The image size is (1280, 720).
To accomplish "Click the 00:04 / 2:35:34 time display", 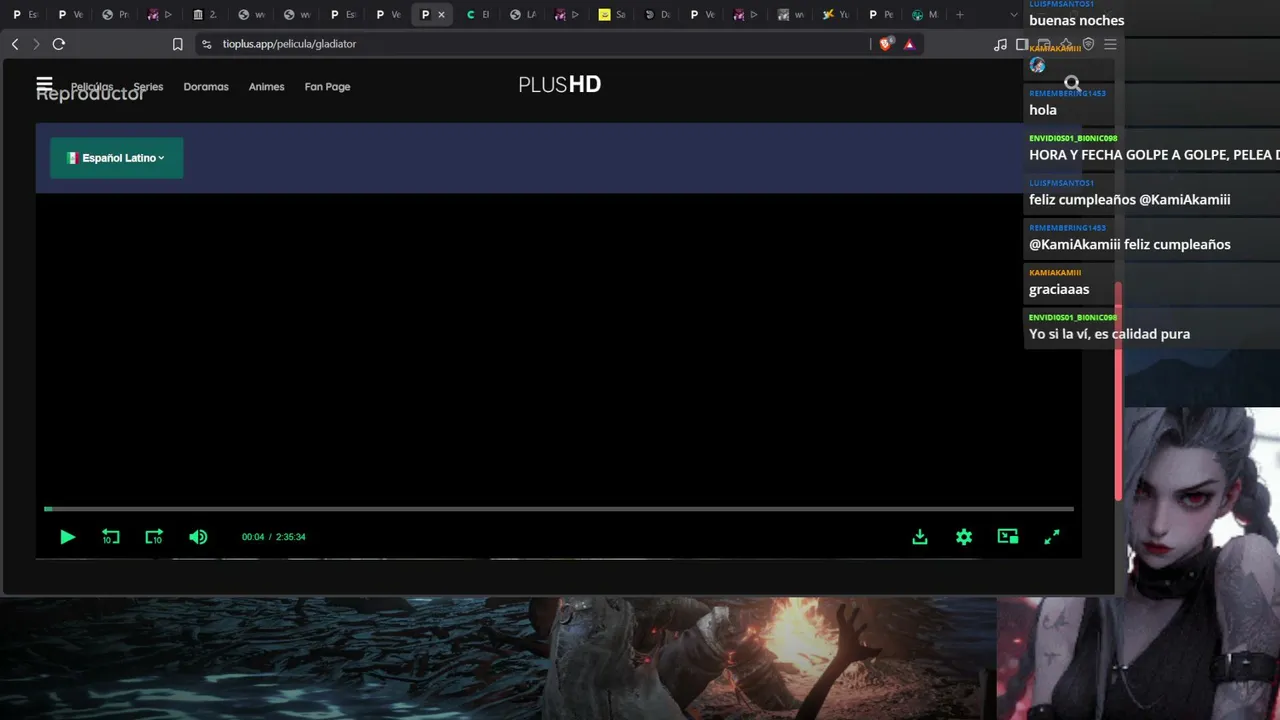I will 273,537.
